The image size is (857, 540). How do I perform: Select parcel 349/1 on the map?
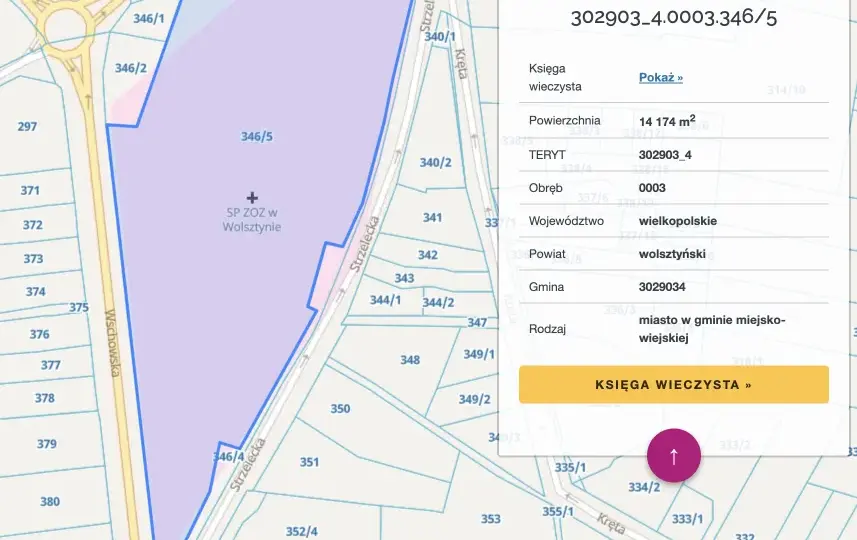479,354
